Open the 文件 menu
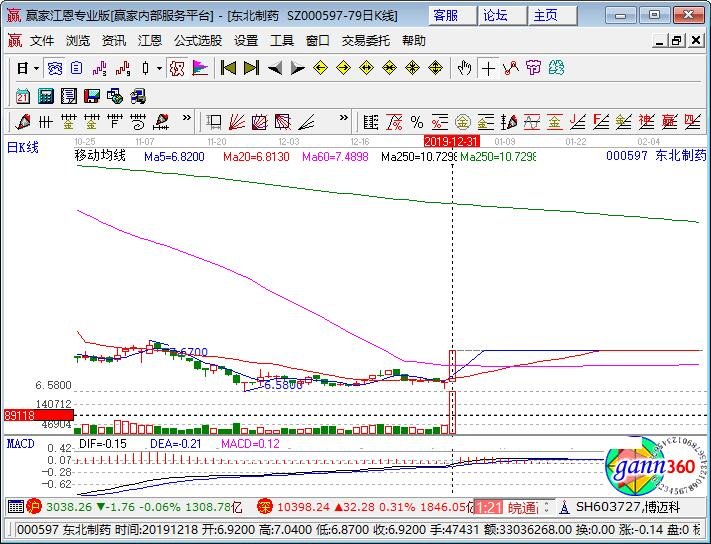Viewport: 711px width, 544px height. (42, 41)
